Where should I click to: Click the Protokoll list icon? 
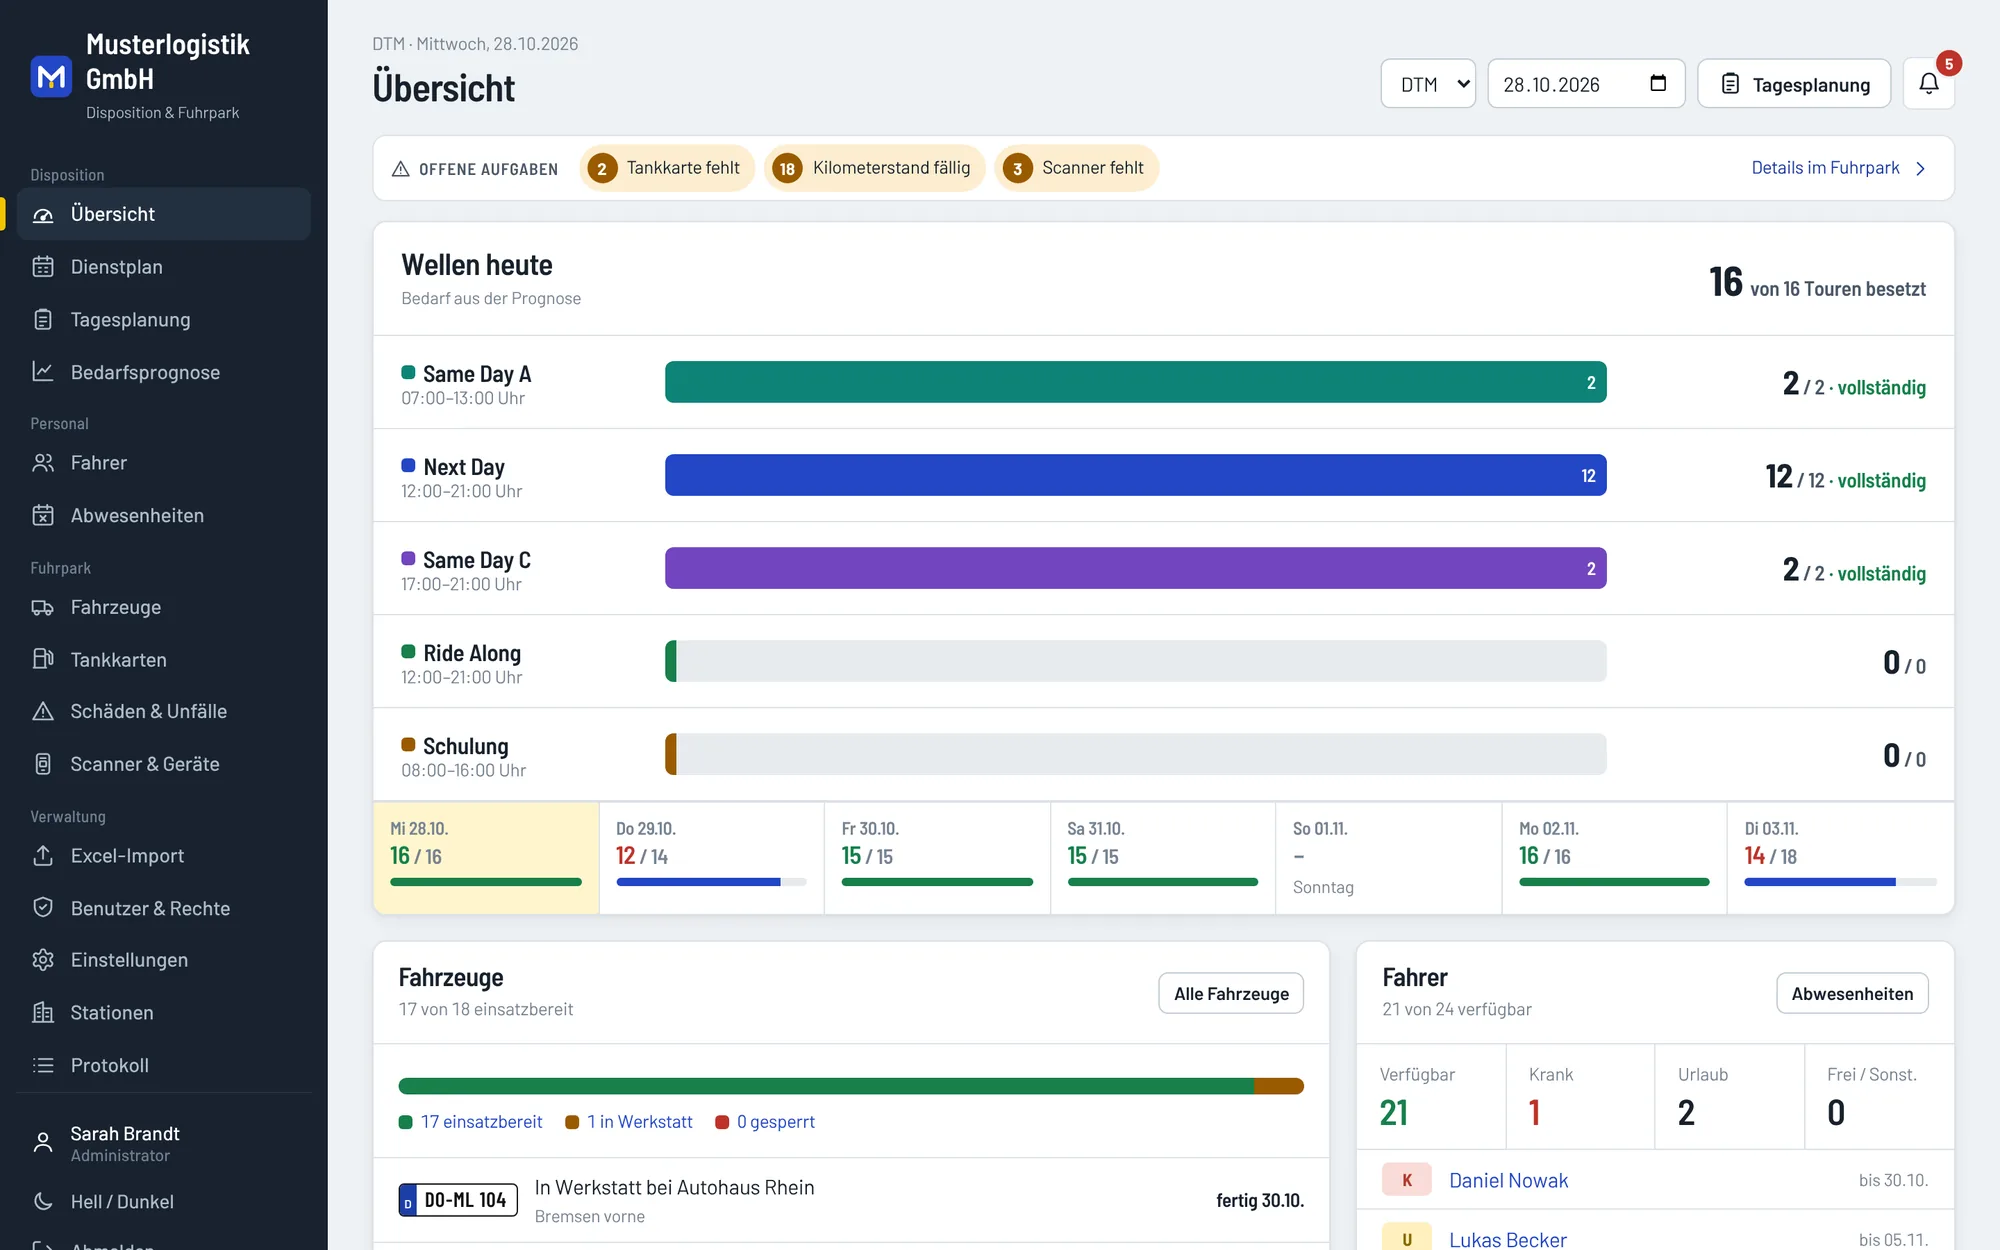(43, 1066)
